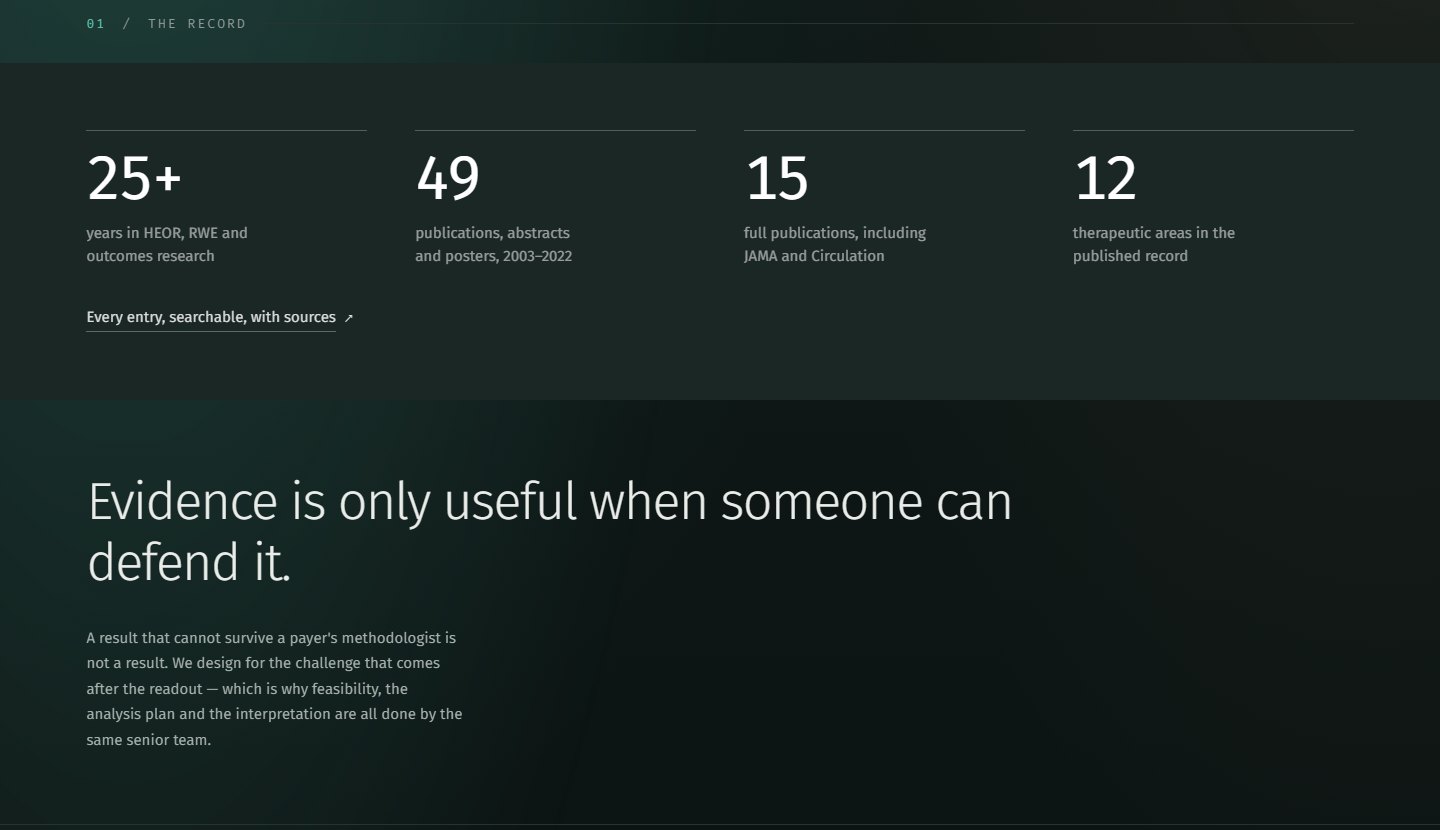This screenshot has width=1440, height=830.
Task: Select the '12' therapeutic areas number
Action: pos(1105,179)
